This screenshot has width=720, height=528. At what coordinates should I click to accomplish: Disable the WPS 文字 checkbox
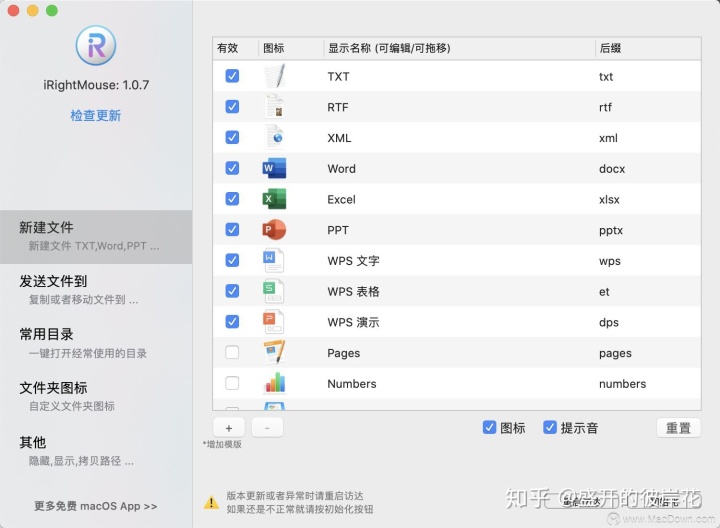232,260
